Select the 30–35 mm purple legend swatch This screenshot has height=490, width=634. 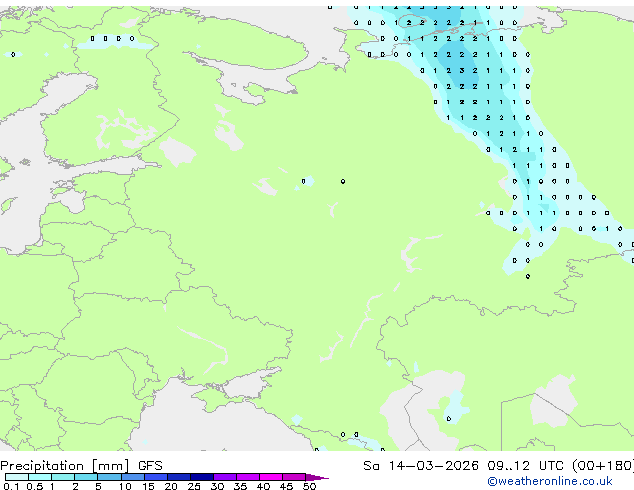[x=225, y=477]
